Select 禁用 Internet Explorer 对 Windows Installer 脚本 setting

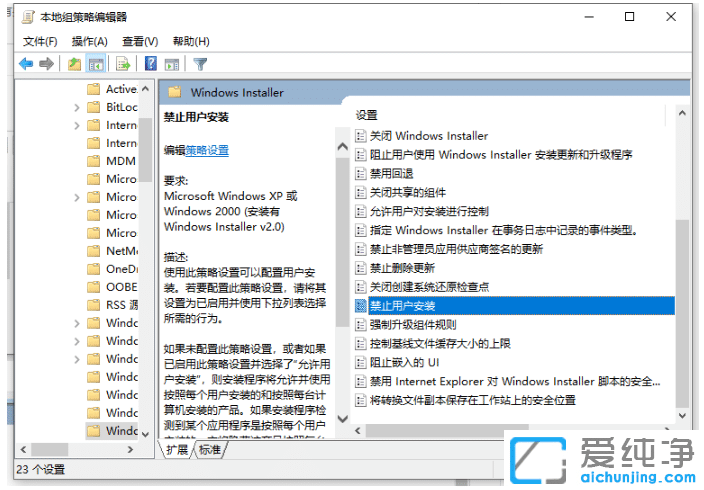tap(515, 381)
